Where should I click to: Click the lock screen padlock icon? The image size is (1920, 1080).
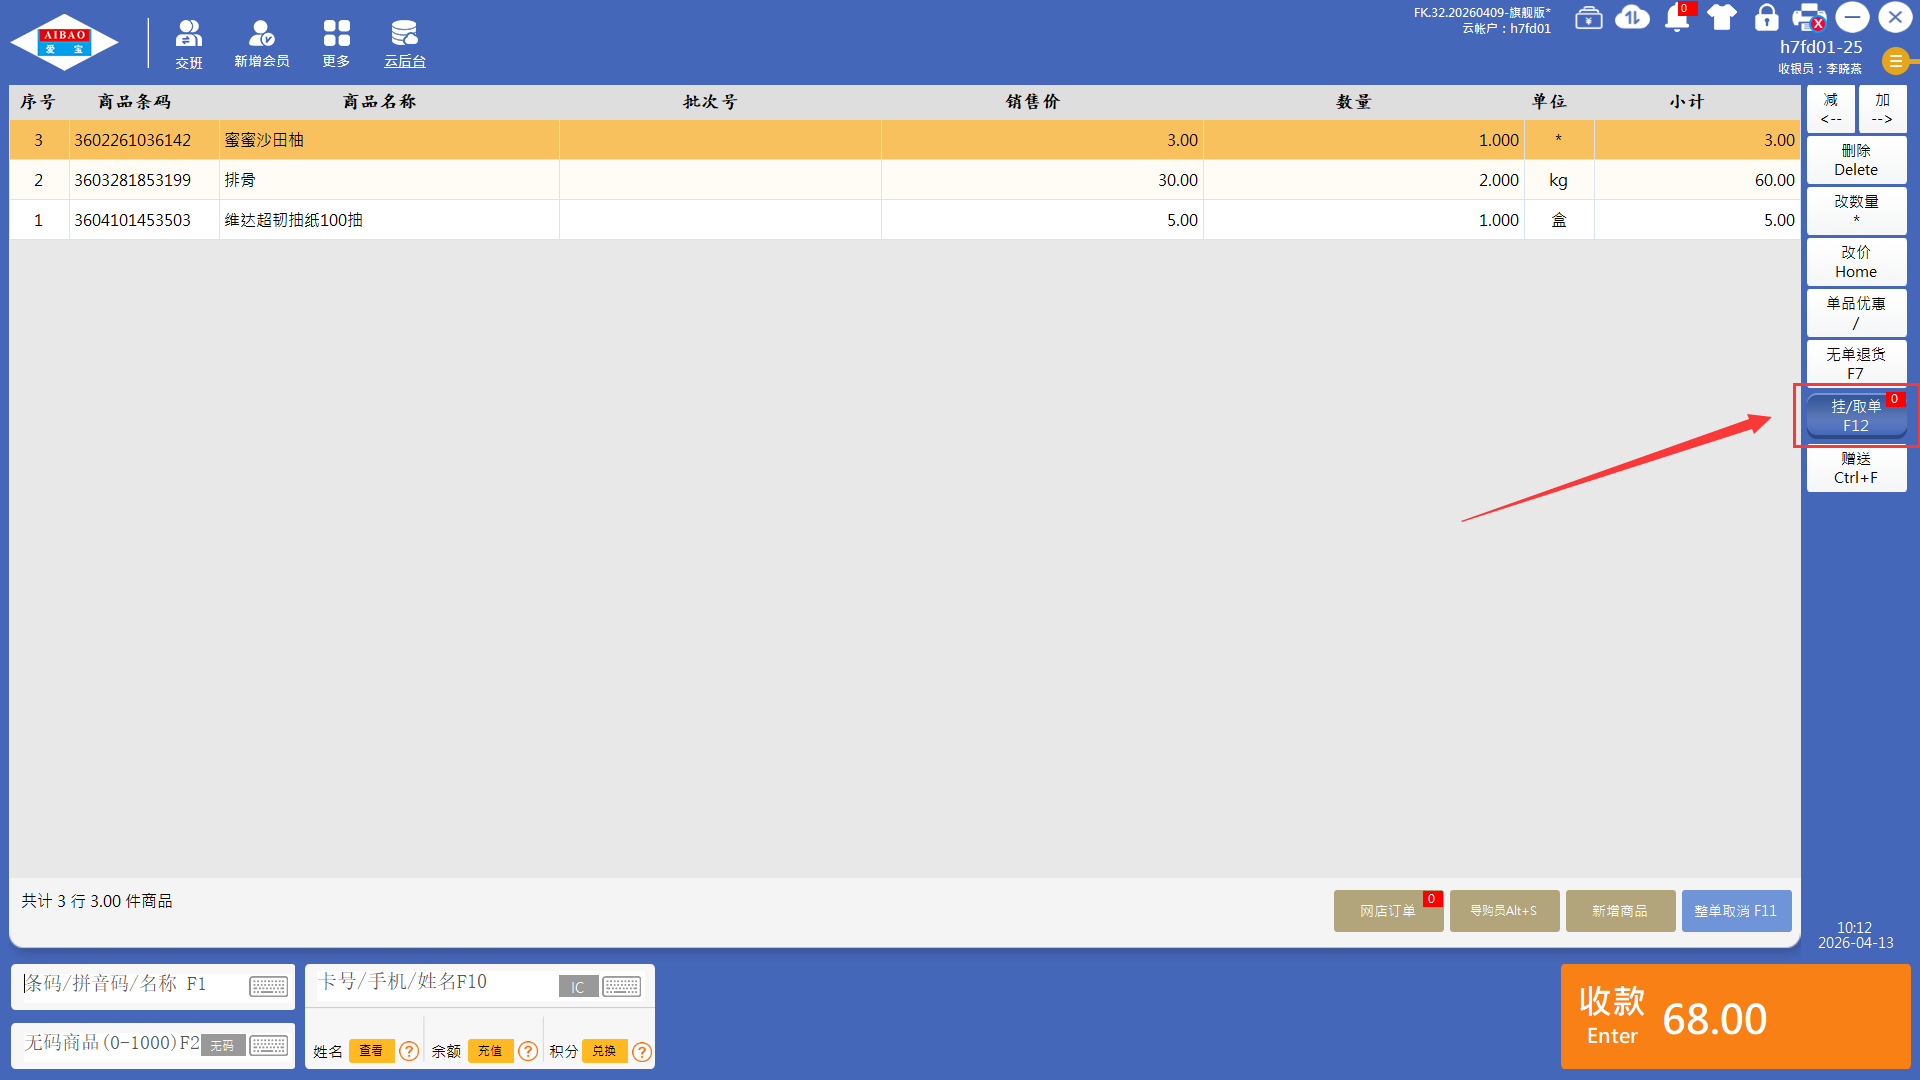[x=1766, y=18]
